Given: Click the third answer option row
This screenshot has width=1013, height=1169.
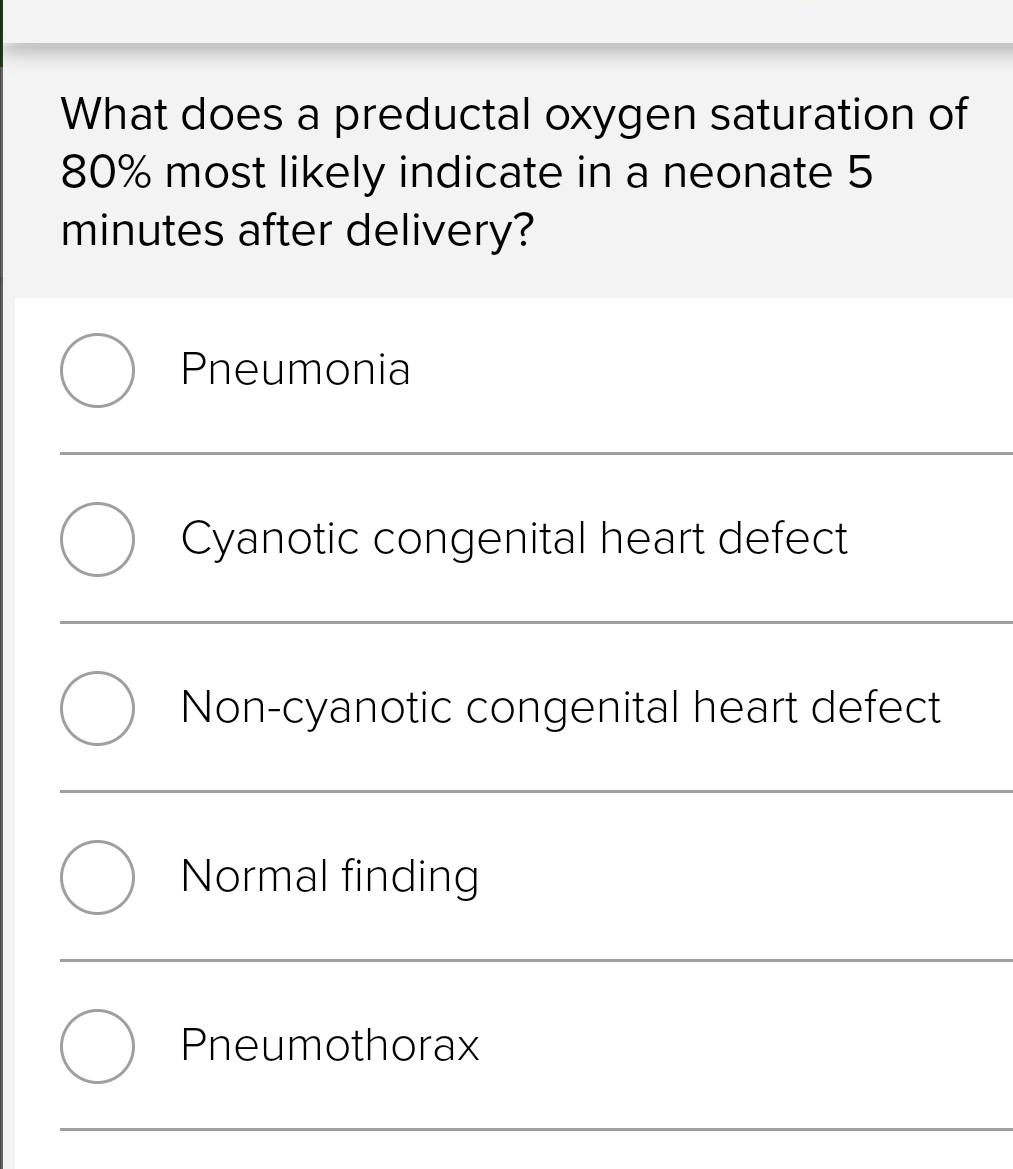Looking at the screenshot, I should (500, 708).
